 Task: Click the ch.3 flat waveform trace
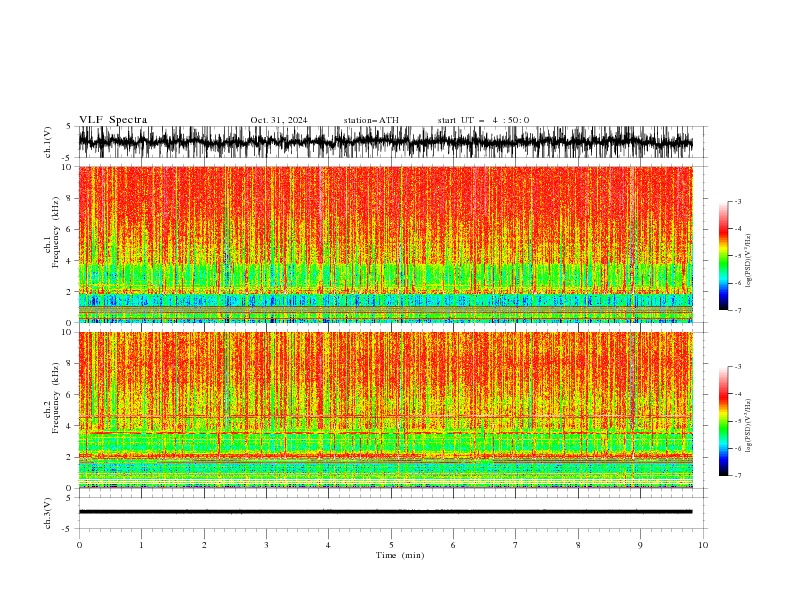[x=385, y=512]
